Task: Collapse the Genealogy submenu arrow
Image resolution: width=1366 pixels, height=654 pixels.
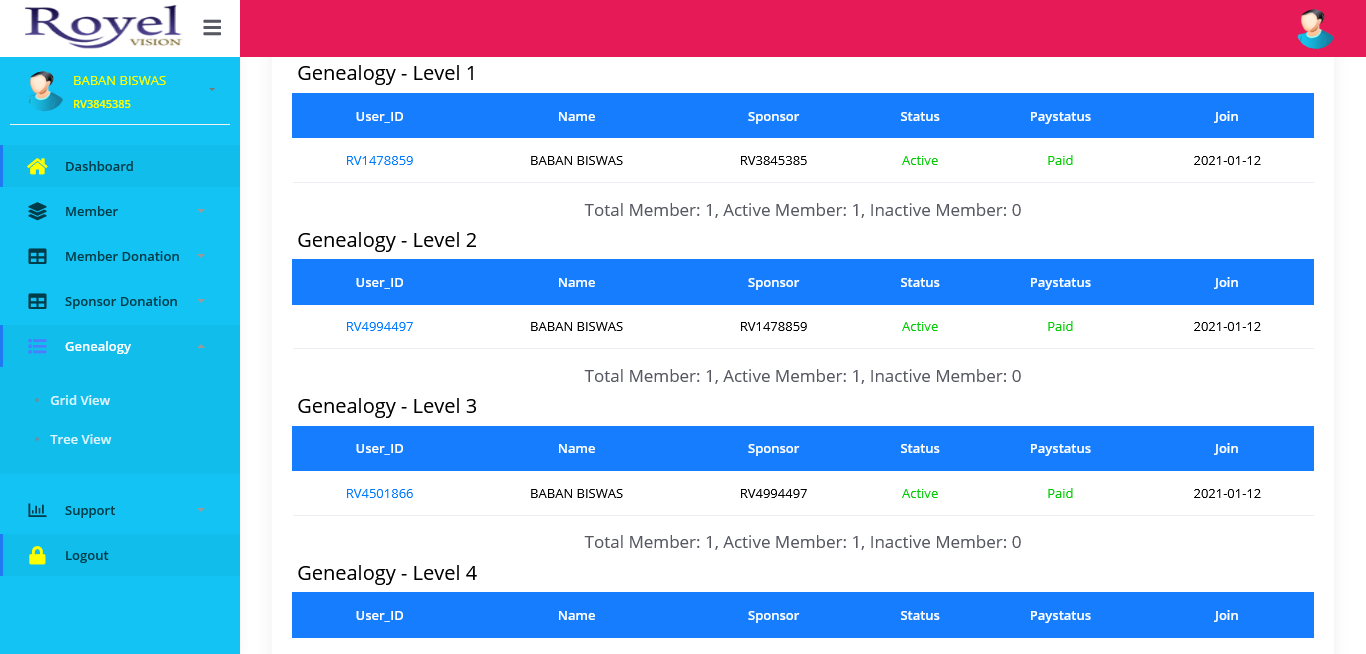Action: point(201,346)
